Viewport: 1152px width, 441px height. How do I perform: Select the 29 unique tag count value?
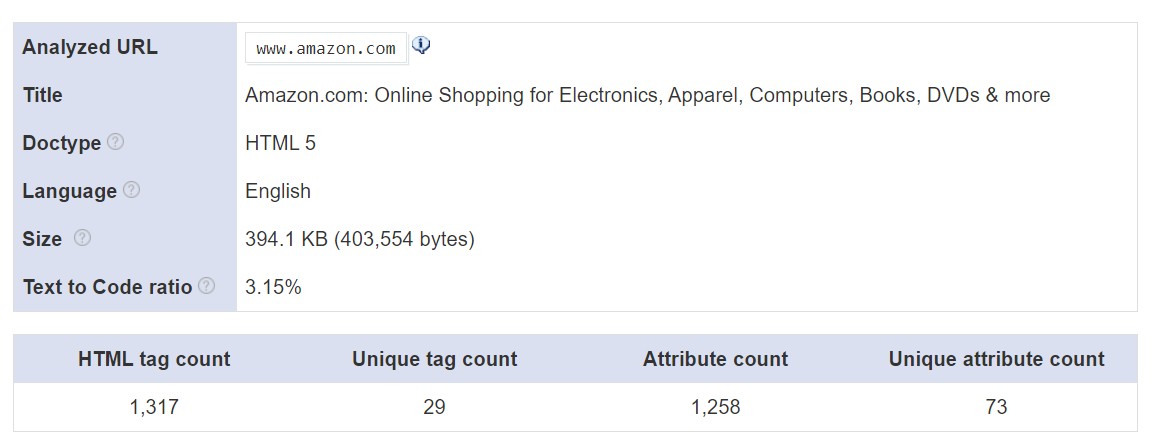click(x=435, y=407)
